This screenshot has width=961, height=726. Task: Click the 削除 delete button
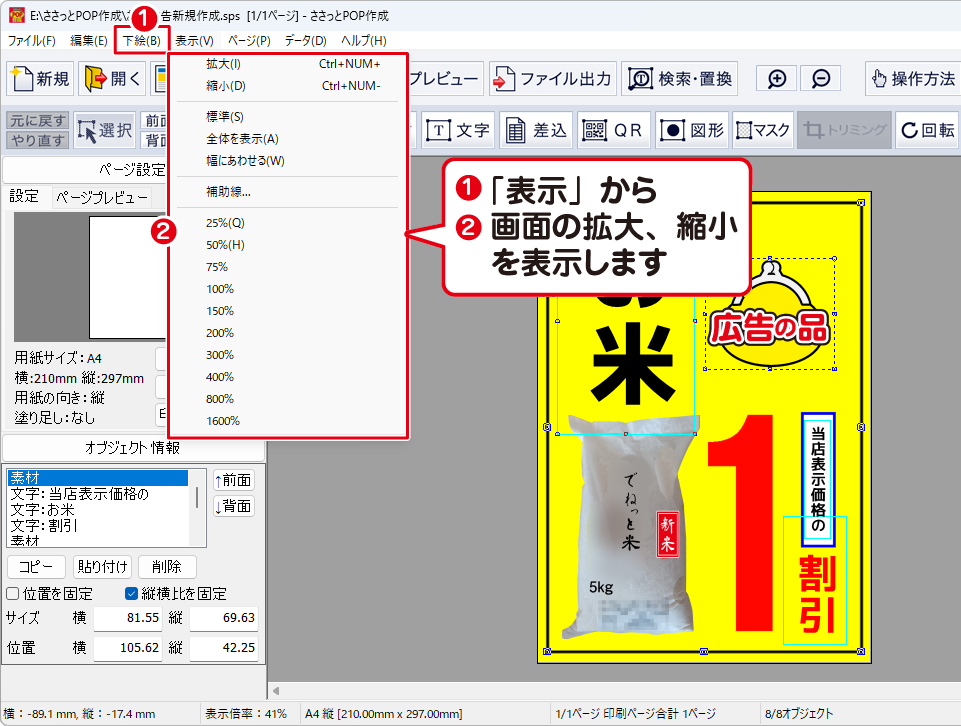click(167, 567)
